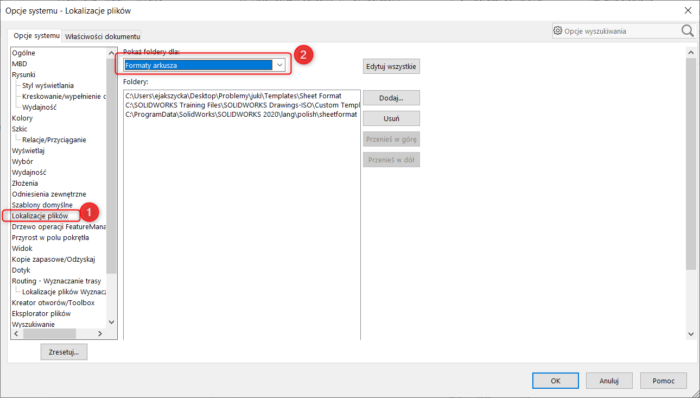
Task: Select Przyrost w polu pokrętła item
Action: tap(50, 237)
